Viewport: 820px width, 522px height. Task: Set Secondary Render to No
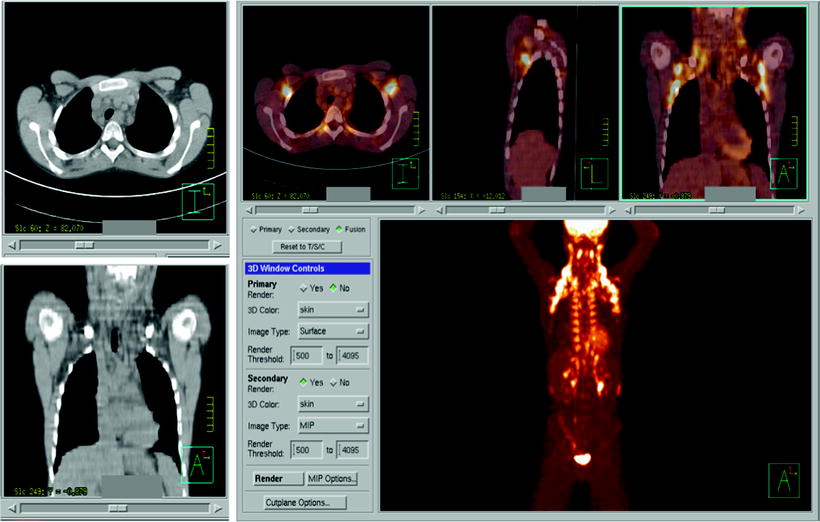(333, 382)
